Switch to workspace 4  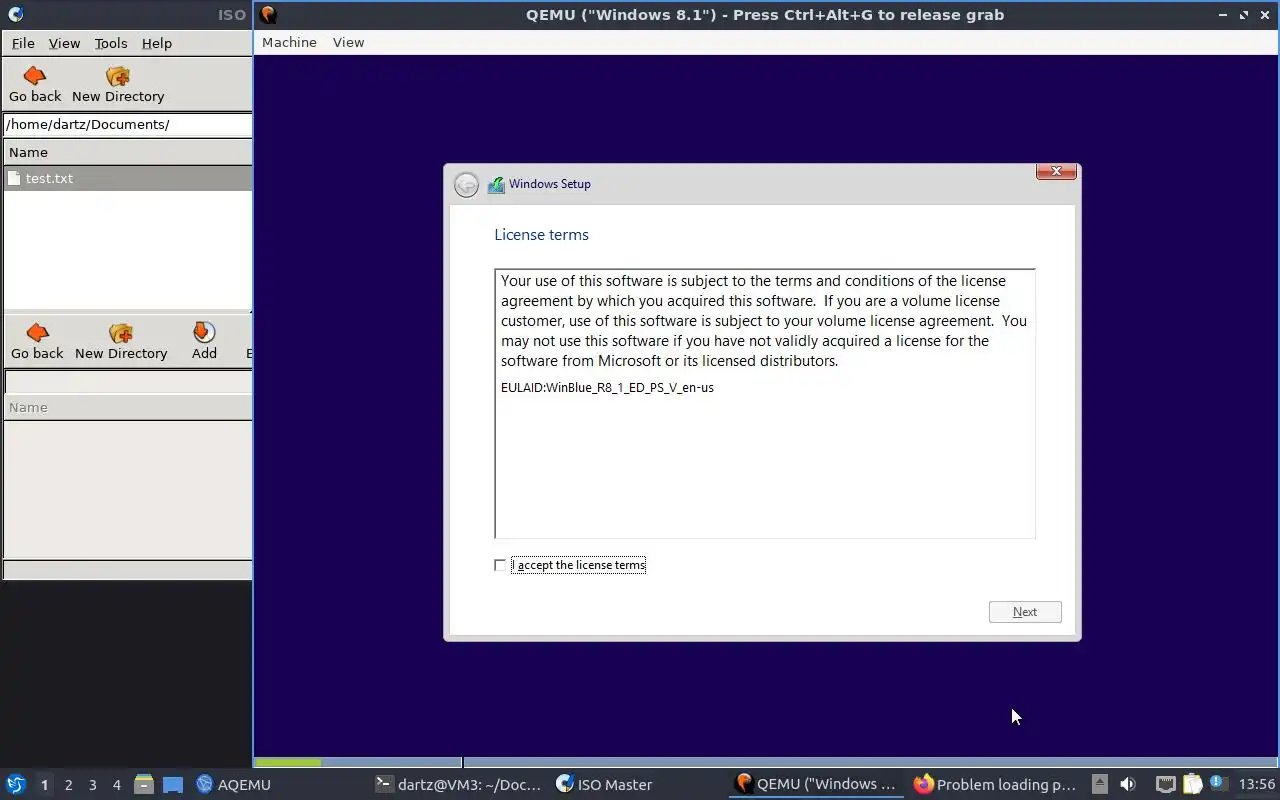click(x=116, y=785)
